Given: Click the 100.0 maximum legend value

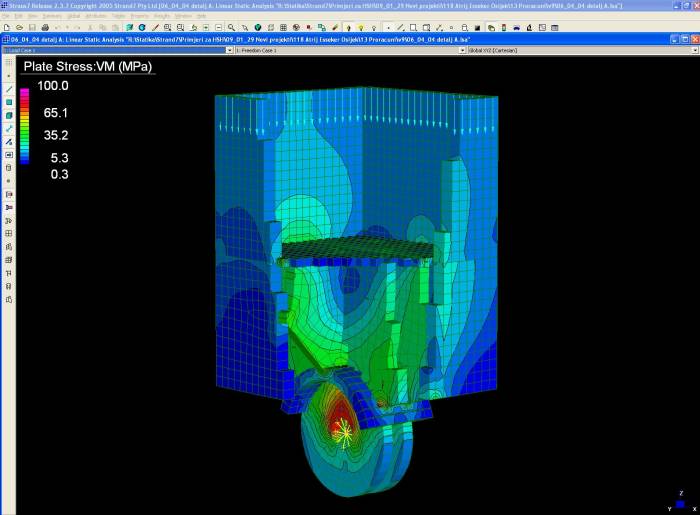Looking at the screenshot, I should pos(52,86).
